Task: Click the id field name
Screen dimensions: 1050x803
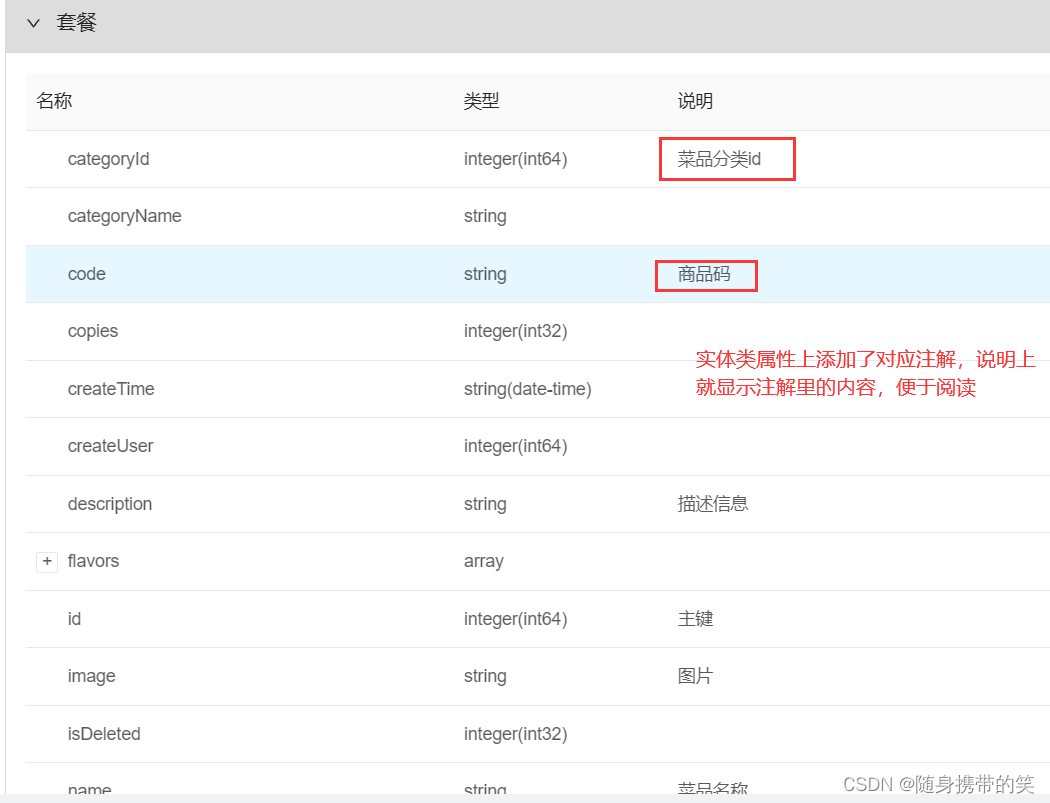Action: 74,619
